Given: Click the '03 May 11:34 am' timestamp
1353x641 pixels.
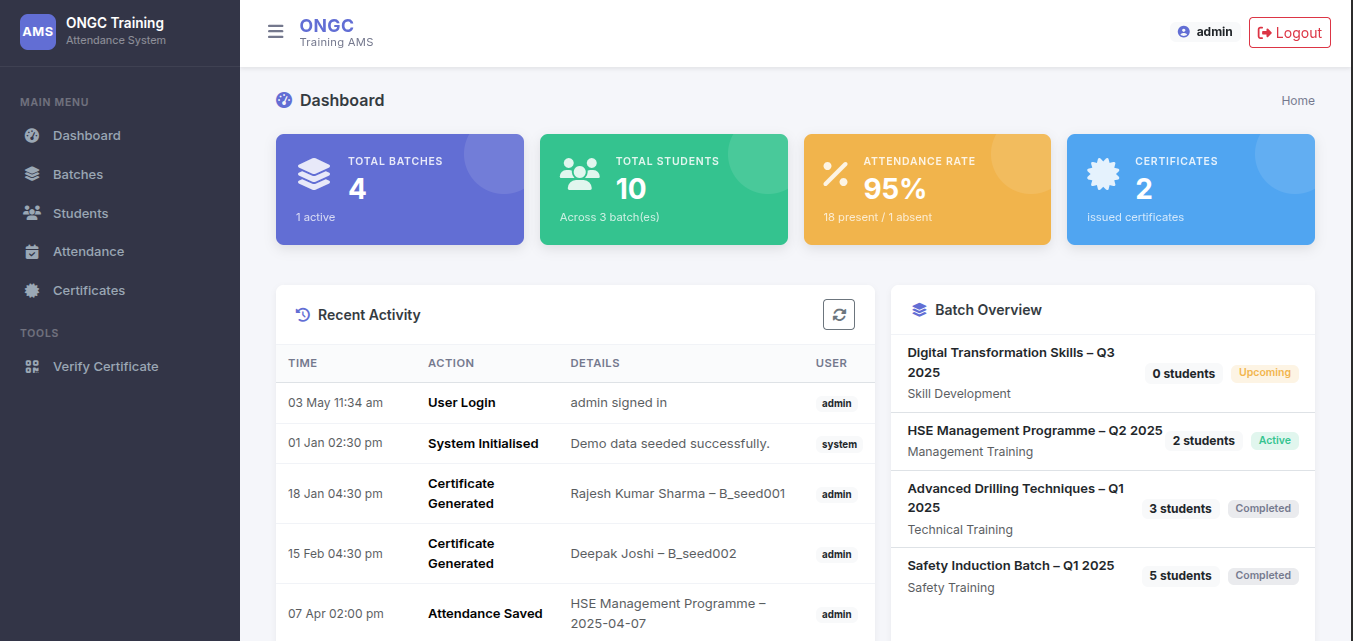Looking at the screenshot, I should [336, 403].
